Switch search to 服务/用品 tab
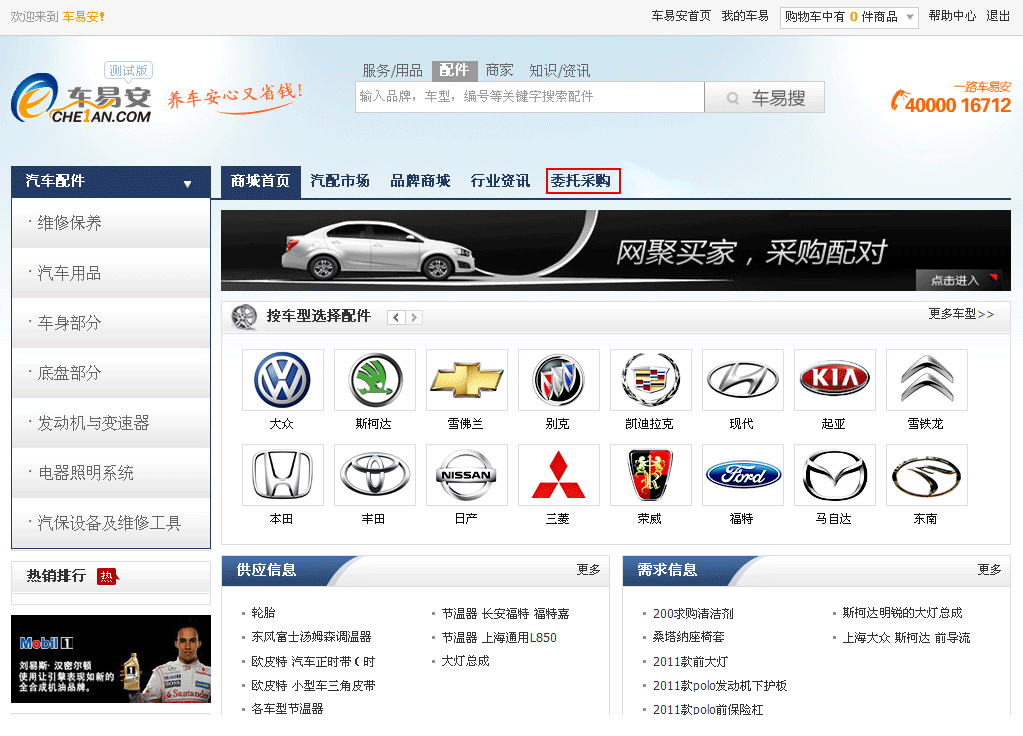1023x736 pixels. click(392, 70)
